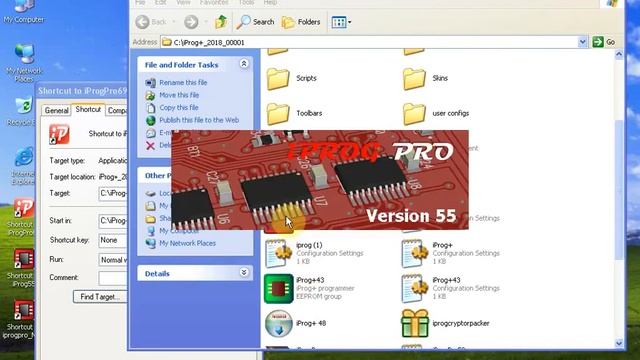Select Shortcut to iProg55 desktop icon
This screenshot has height=360, width=640.
(x=22, y=269)
